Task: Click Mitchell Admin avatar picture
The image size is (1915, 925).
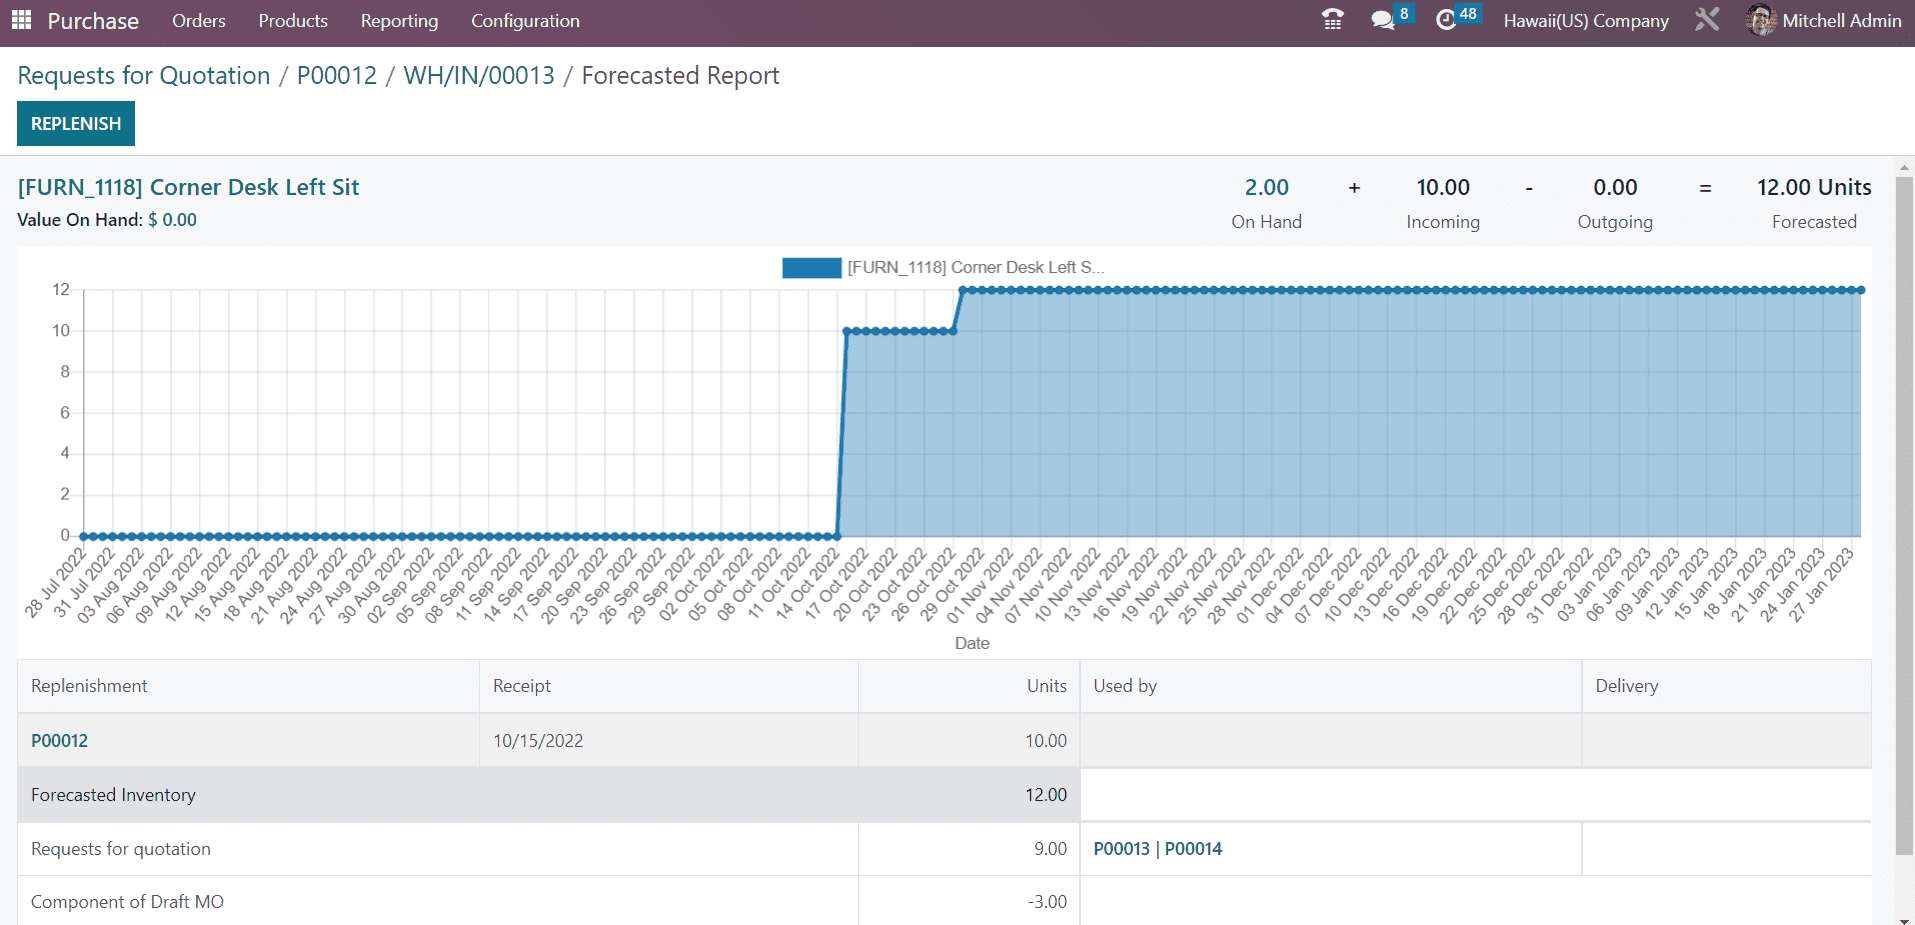Action: 1760,21
